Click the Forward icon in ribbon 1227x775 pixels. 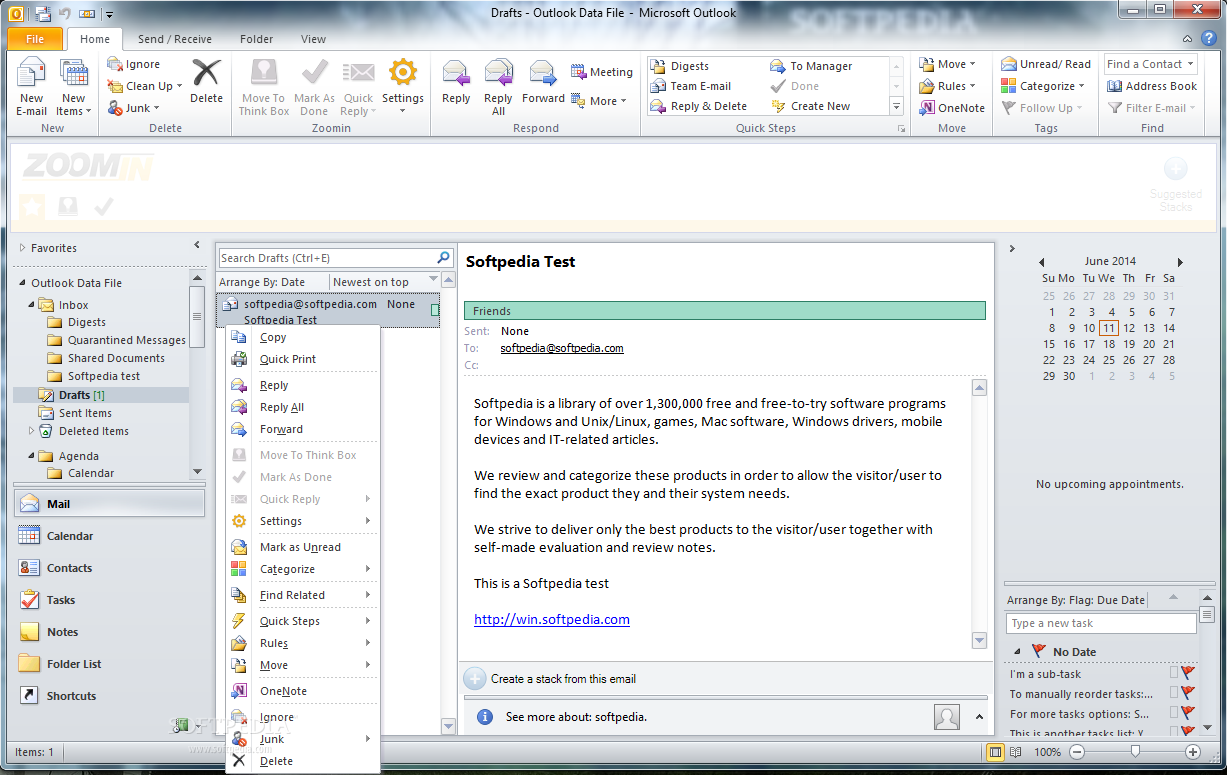[543, 73]
